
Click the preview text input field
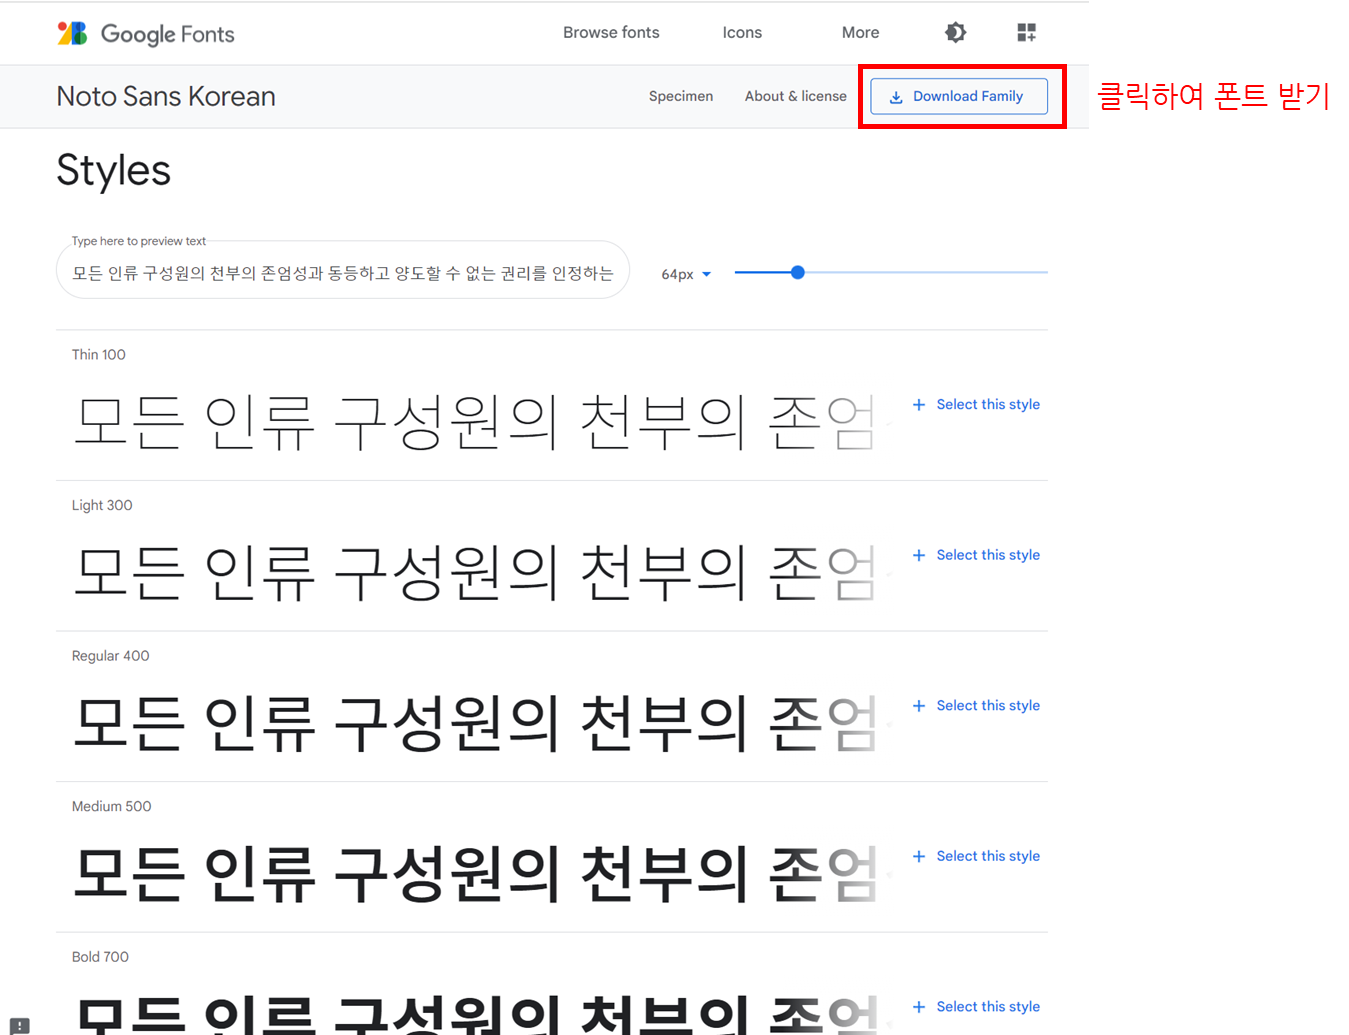(343, 272)
